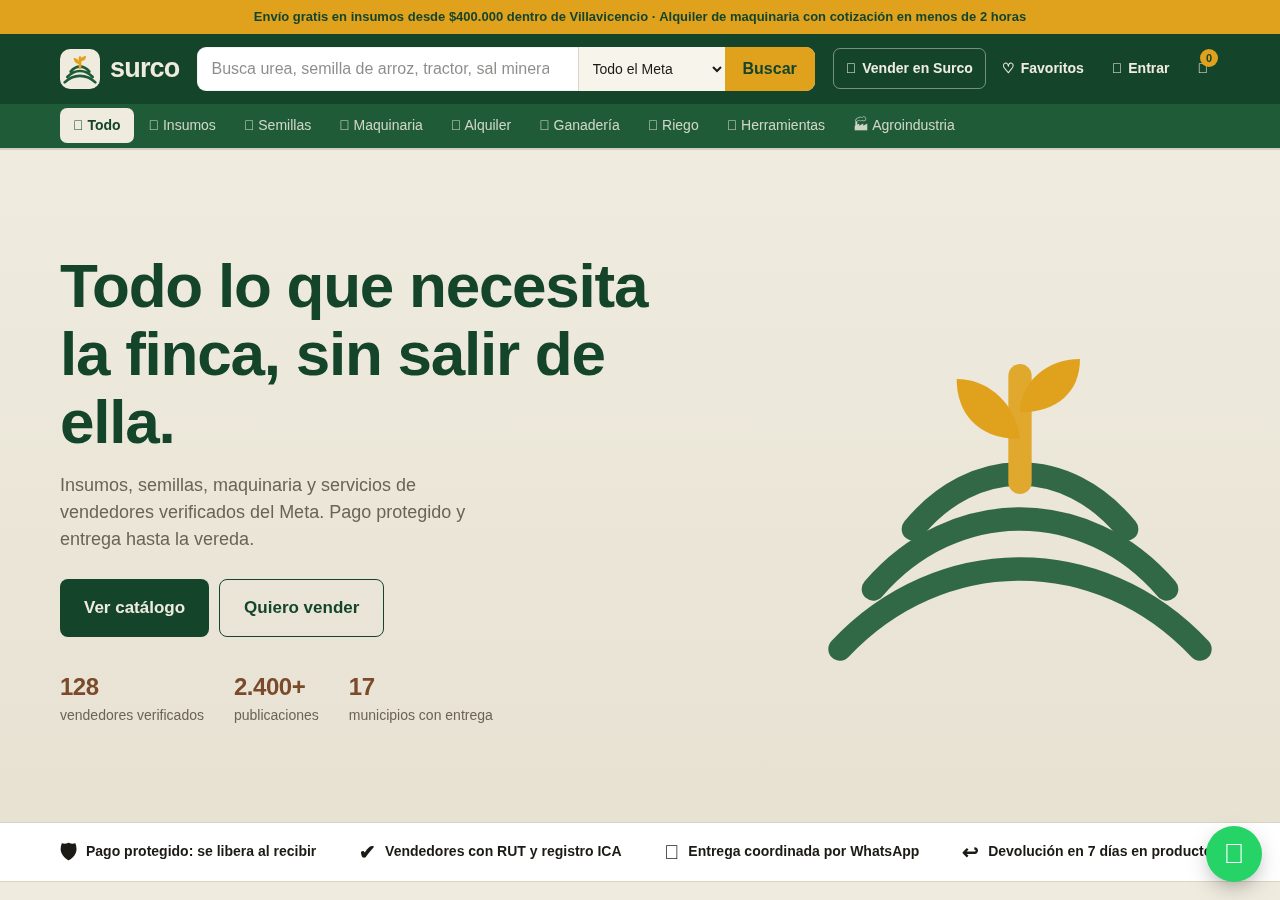
Task: Click the Entrar login link
Action: tap(1140, 68)
